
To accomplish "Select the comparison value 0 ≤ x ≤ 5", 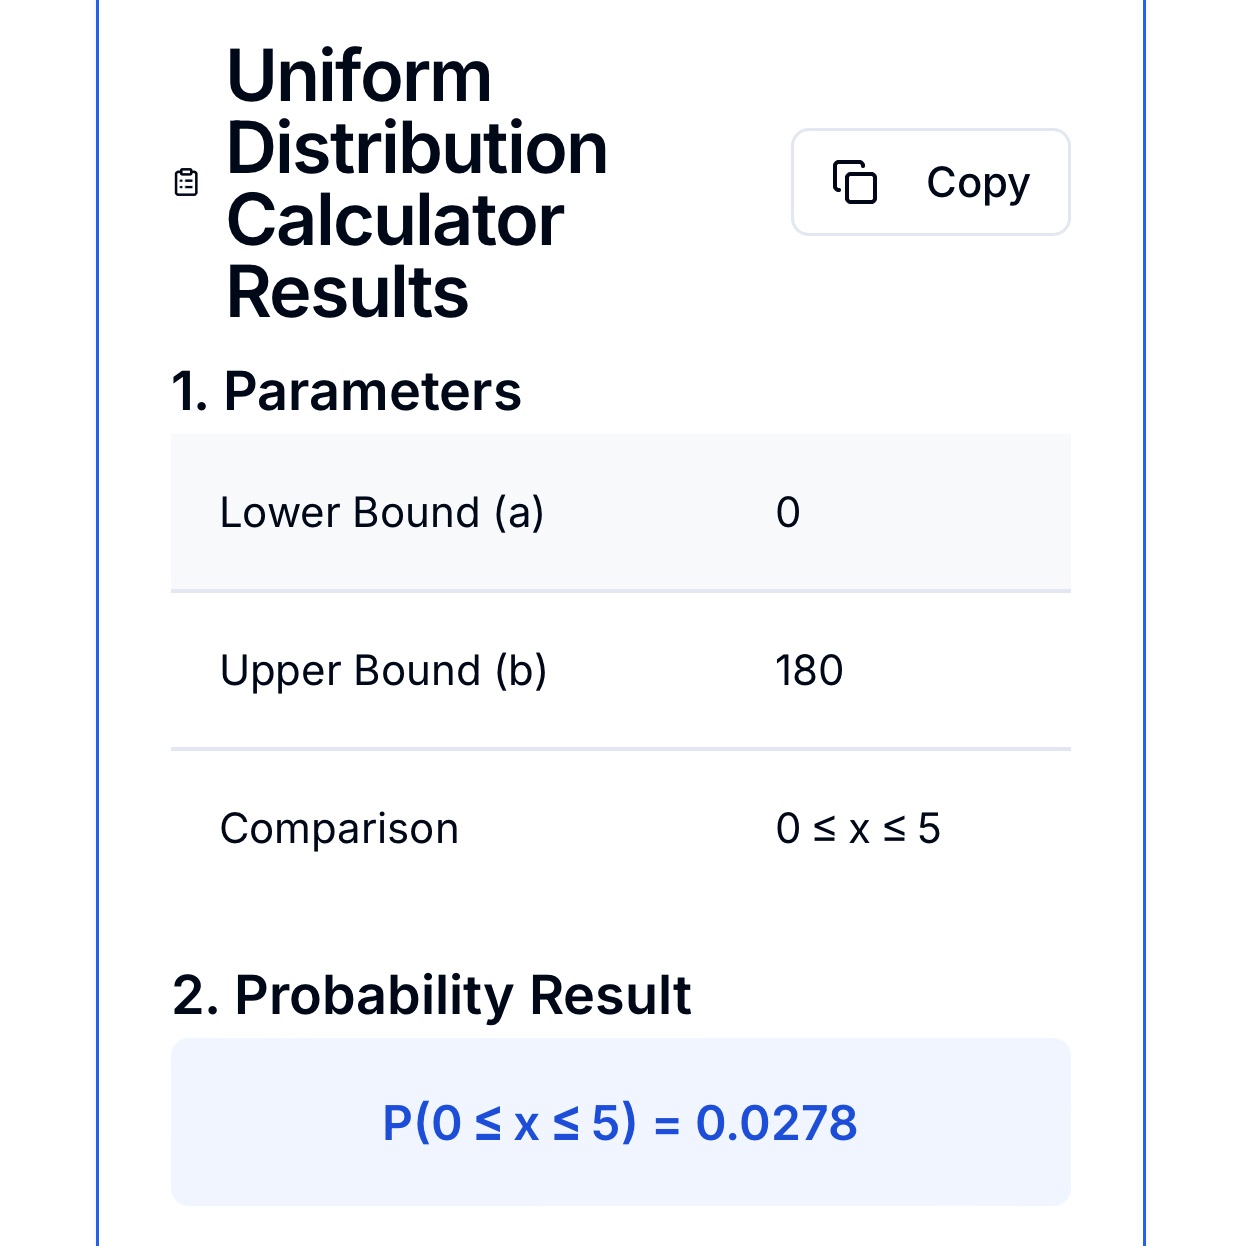I will (x=858, y=829).
